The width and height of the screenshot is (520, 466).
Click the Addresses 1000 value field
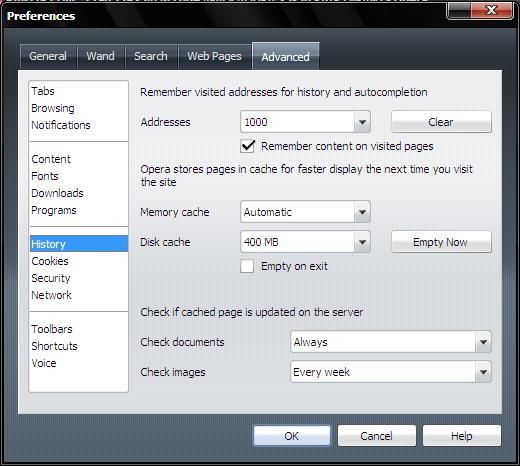297,122
